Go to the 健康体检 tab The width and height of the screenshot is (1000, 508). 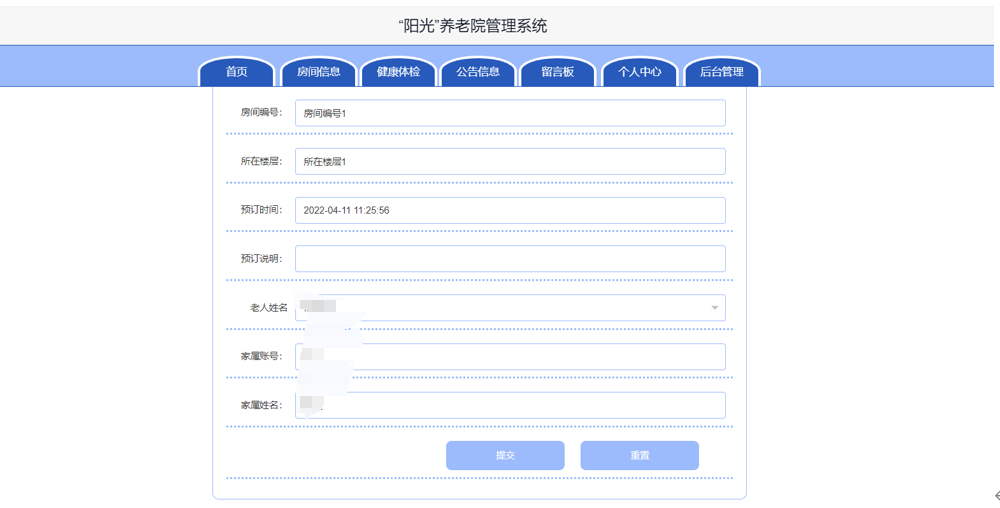click(399, 72)
